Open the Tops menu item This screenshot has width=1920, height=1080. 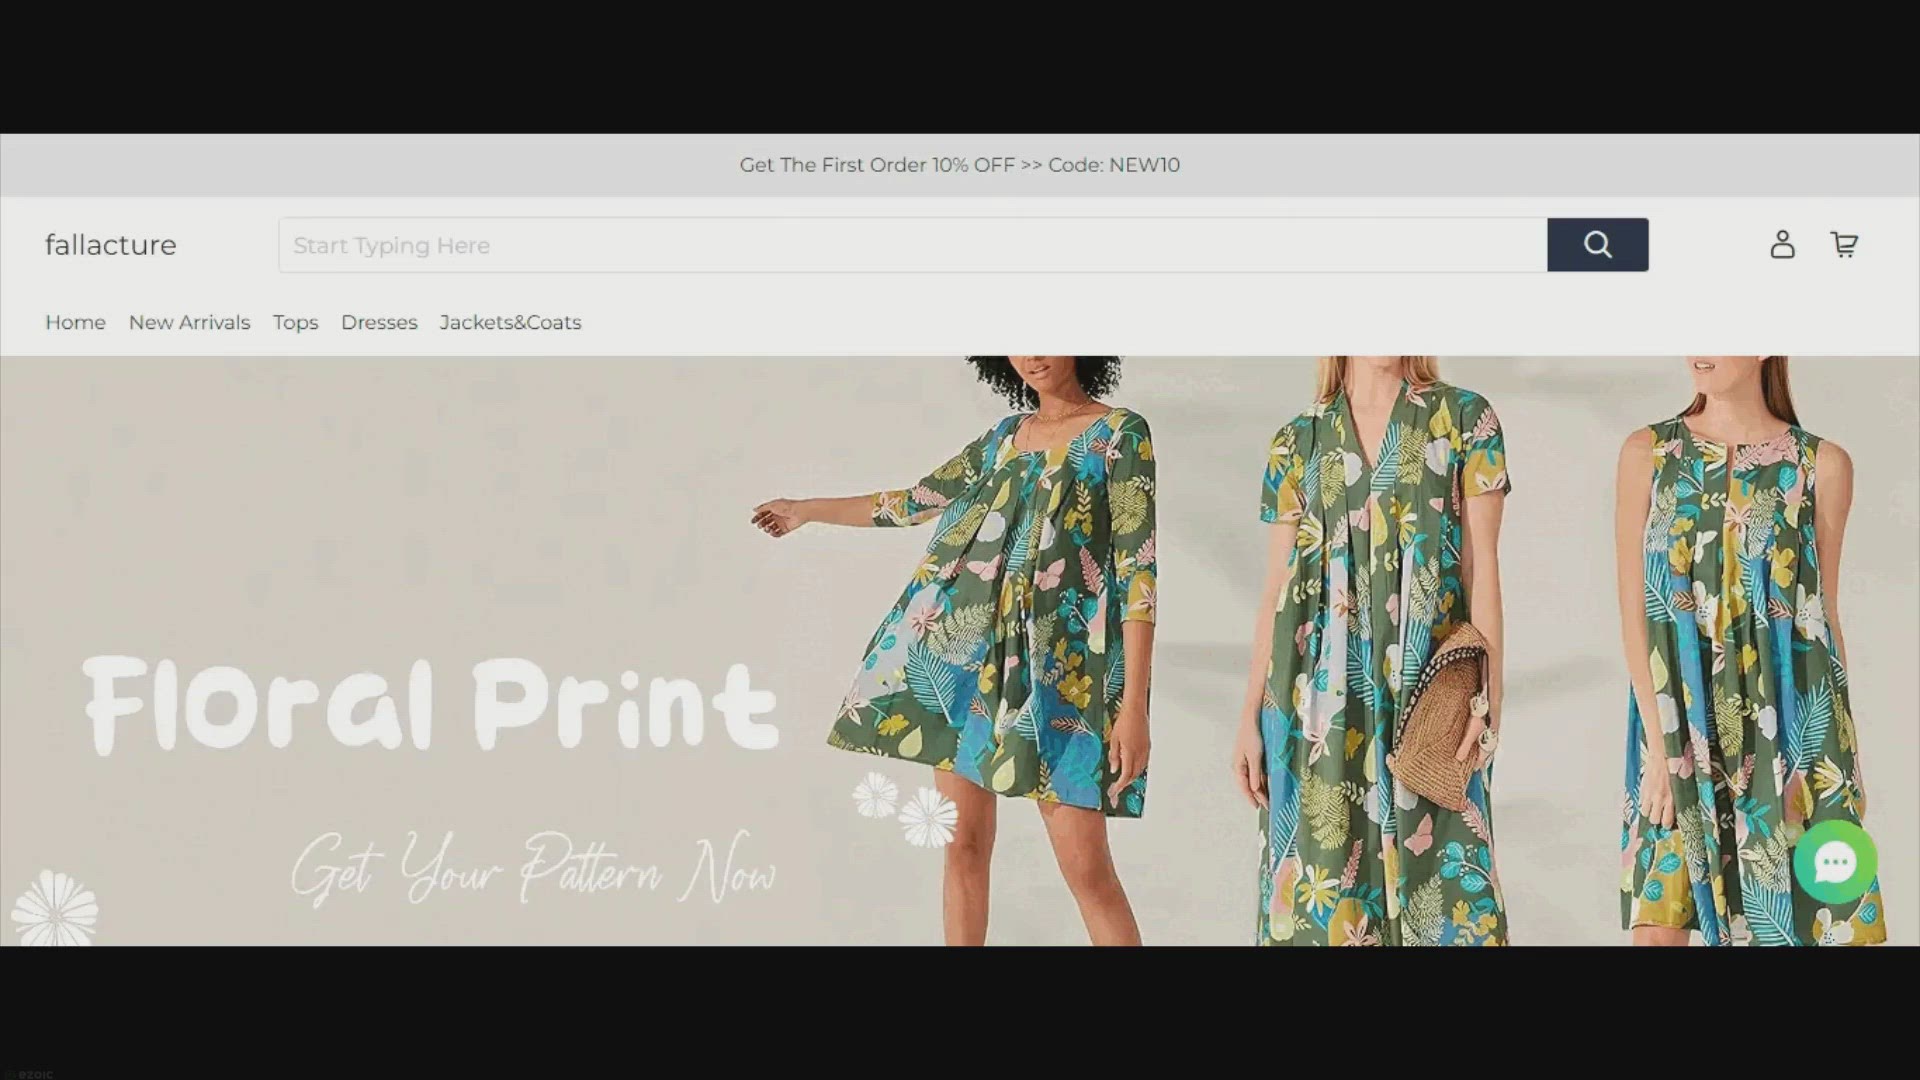[295, 323]
